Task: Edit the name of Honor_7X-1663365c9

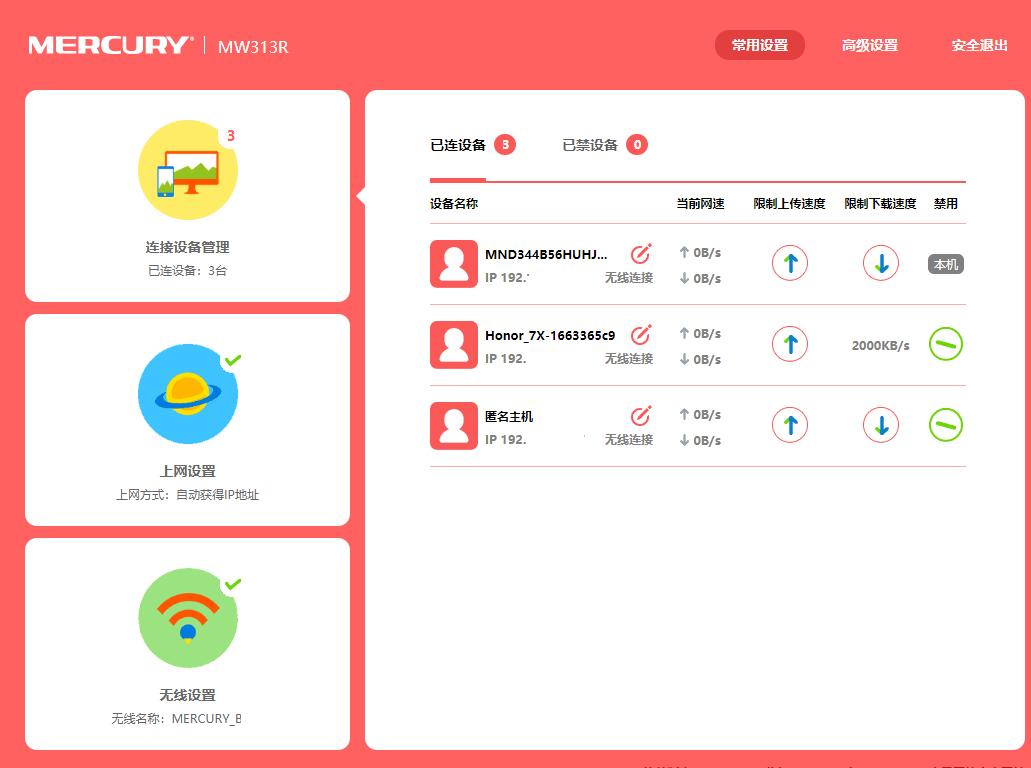Action: 641,333
